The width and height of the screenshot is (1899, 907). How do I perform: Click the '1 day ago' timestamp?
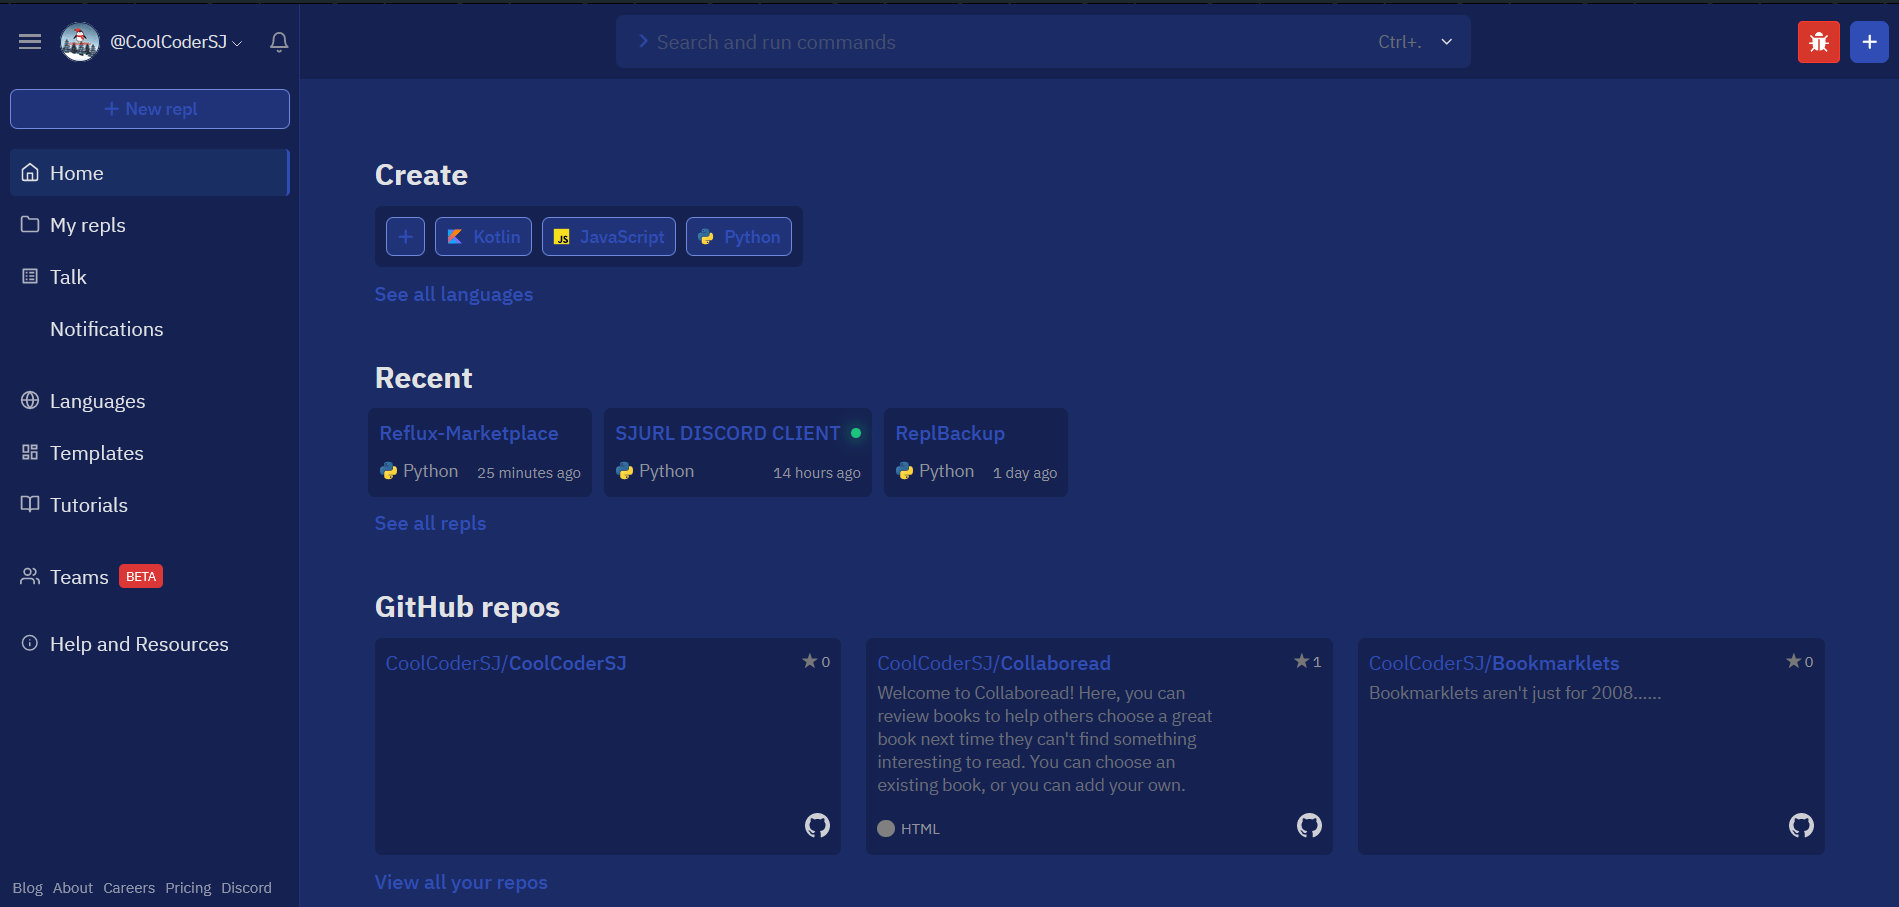pyautogui.click(x=1025, y=473)
